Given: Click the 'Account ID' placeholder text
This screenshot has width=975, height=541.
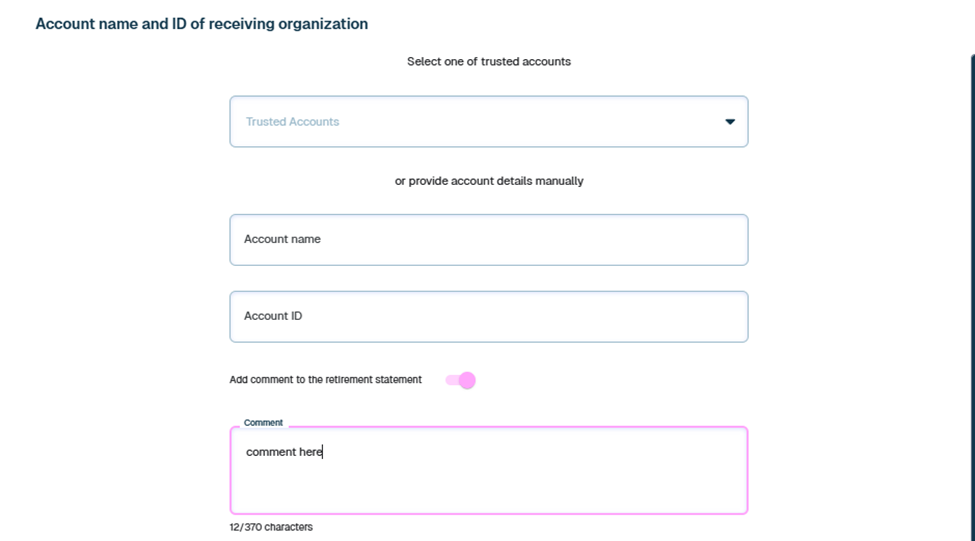Looking at the screenshot, I should 273,317.
